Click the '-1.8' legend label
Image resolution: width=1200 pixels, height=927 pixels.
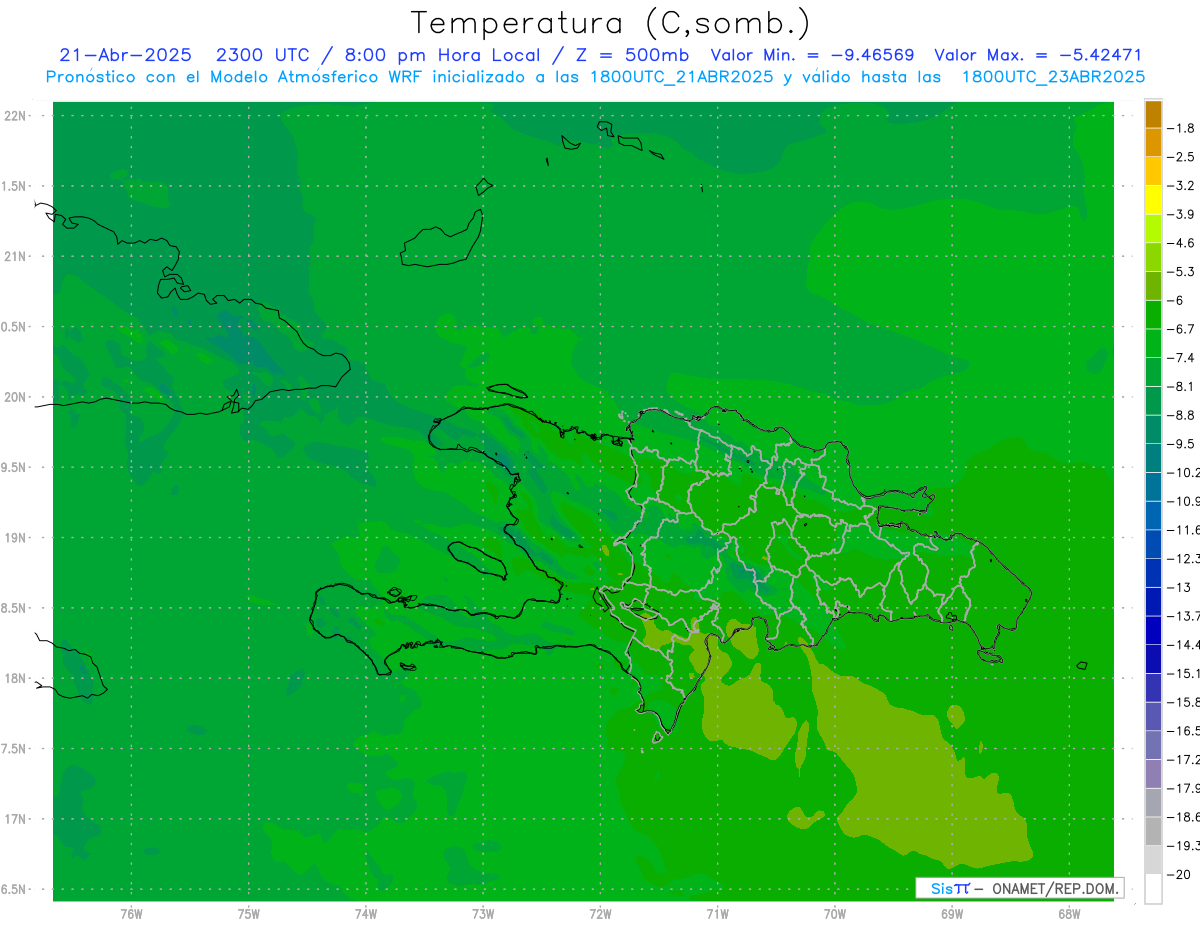point(1181,128)
